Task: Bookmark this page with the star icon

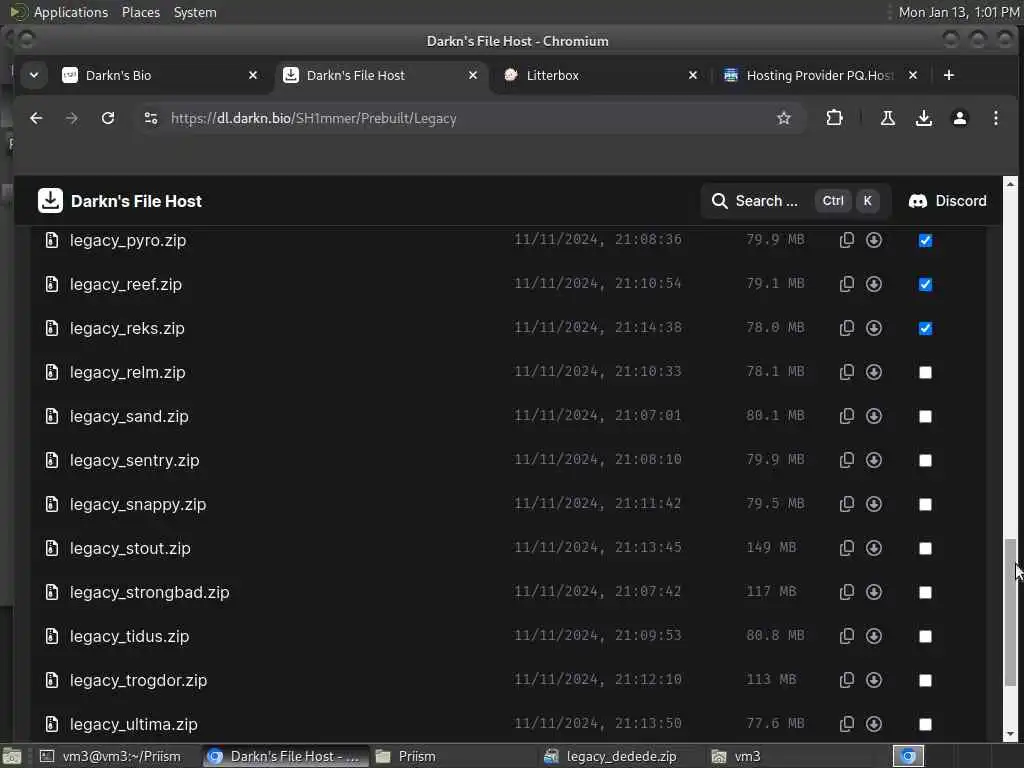Action: click(784, 118)
